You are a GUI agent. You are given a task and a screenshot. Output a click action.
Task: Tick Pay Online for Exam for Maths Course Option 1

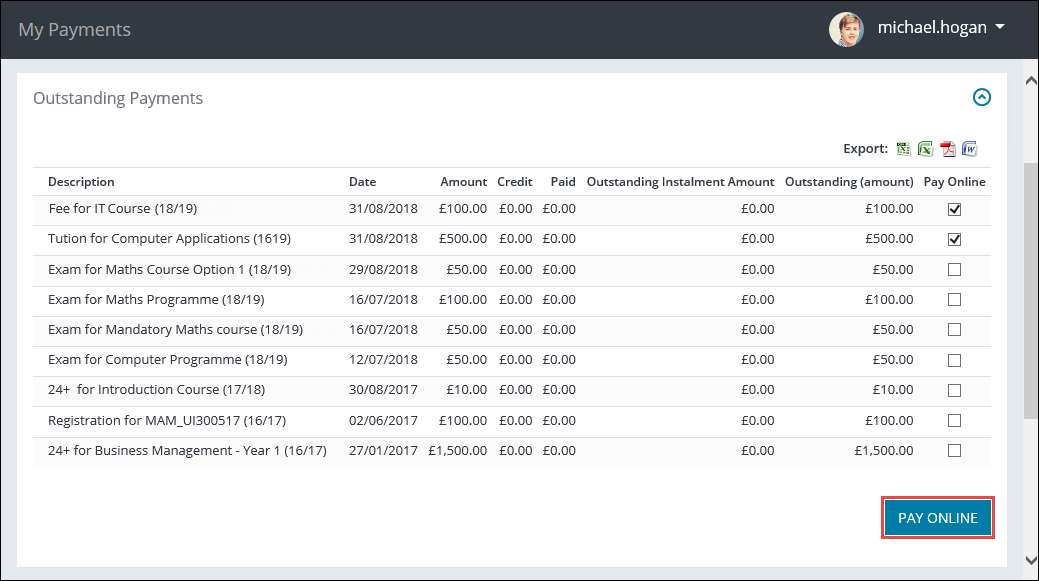pos(954,270)
